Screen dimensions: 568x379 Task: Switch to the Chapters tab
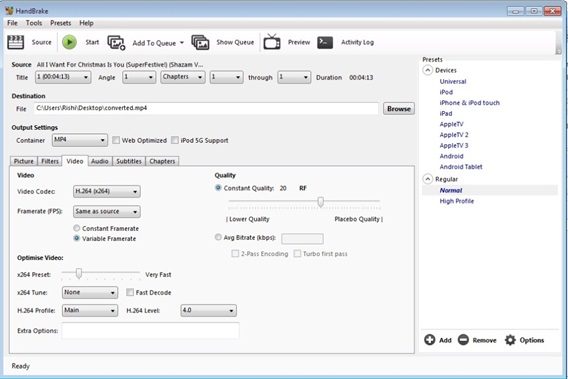(x=162, y=161)
